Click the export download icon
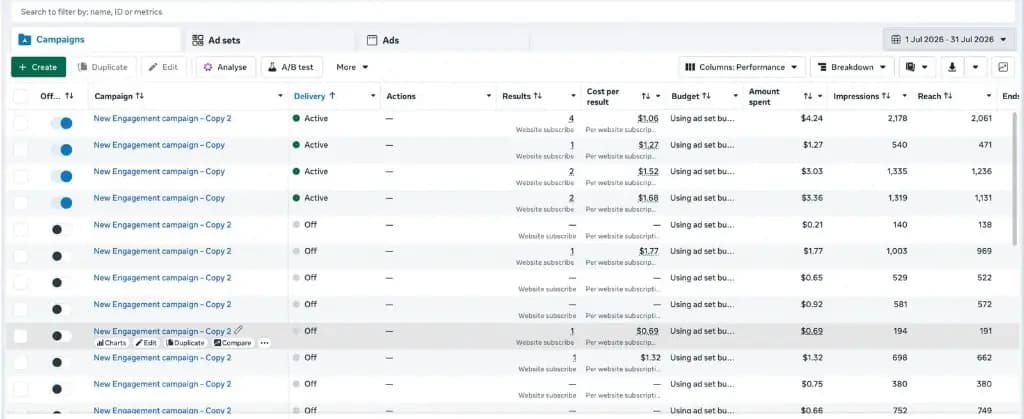The height and width of the screenshot is (419, 1024). [952, 67]
